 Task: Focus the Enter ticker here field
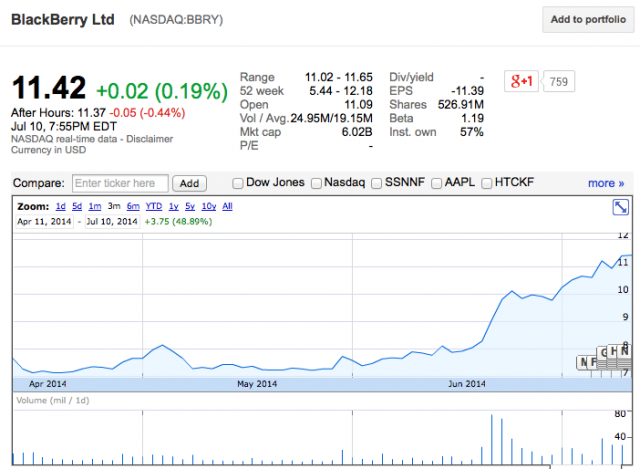click(120, 183)
